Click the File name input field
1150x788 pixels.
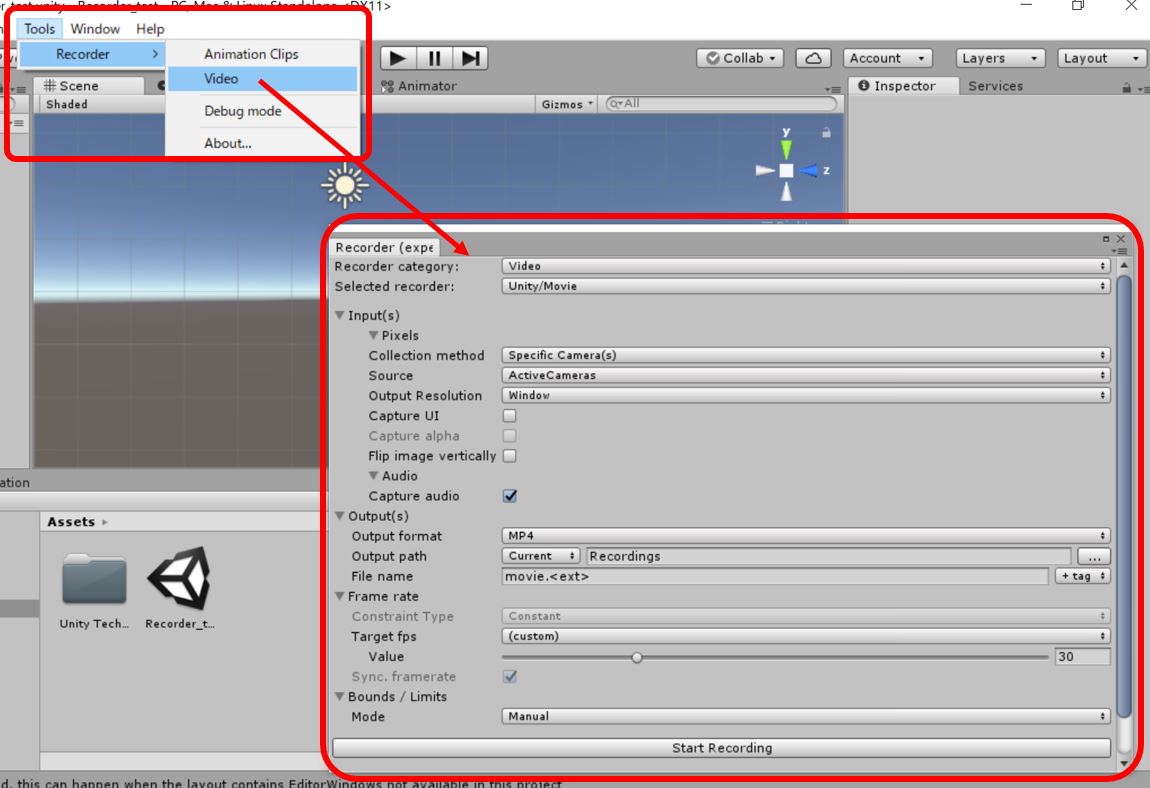click(776, 576)
